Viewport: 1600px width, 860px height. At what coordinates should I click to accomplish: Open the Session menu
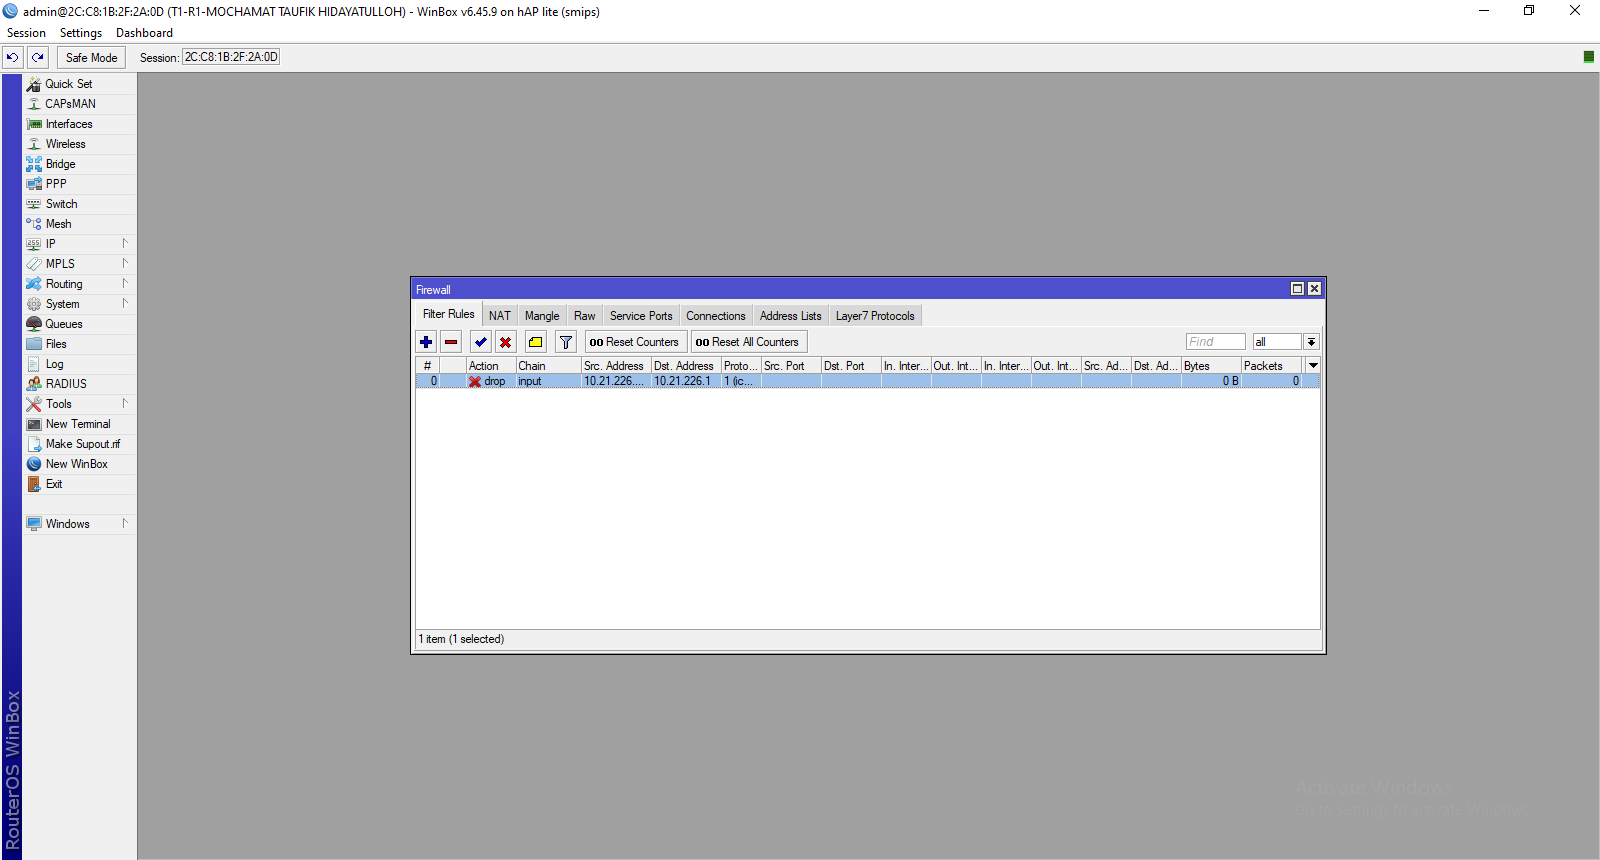click(26, 33)
